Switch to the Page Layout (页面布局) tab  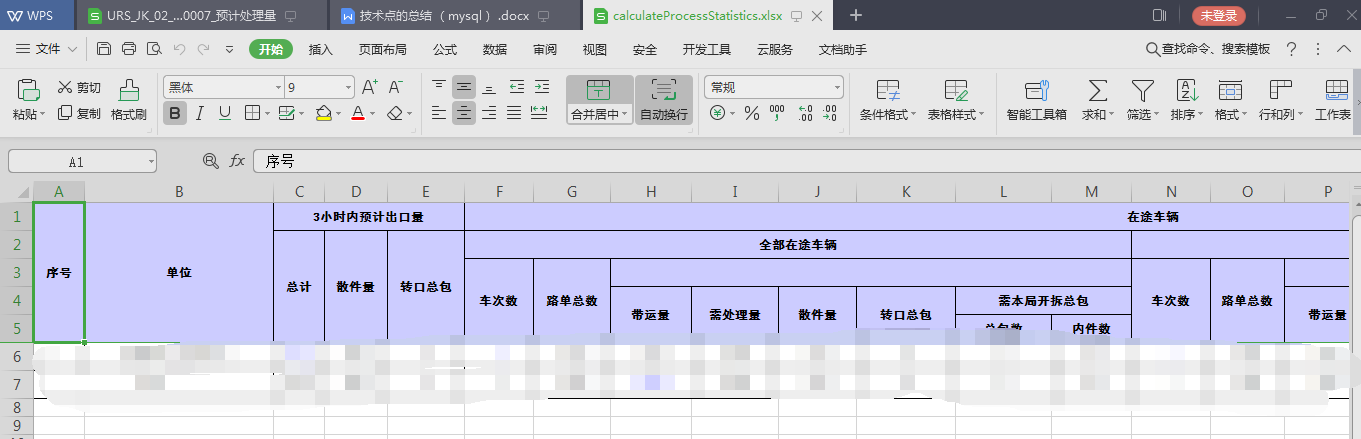tap(383, 49)
